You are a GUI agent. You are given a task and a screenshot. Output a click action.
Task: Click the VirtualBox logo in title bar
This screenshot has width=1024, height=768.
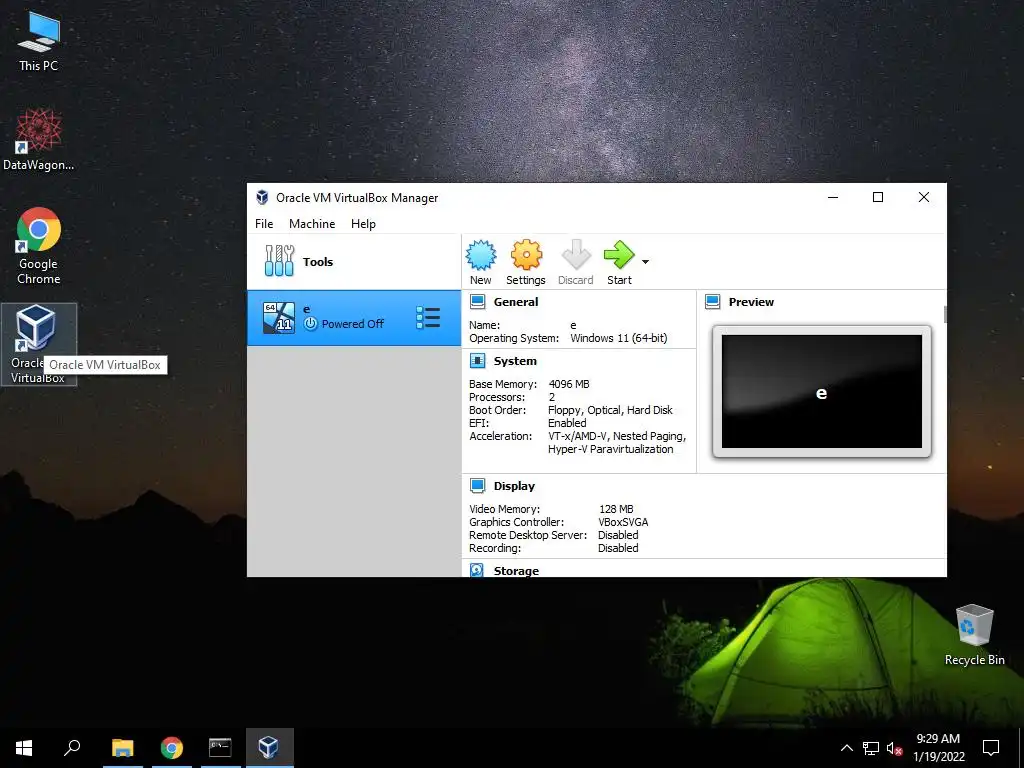pos(262,197)
